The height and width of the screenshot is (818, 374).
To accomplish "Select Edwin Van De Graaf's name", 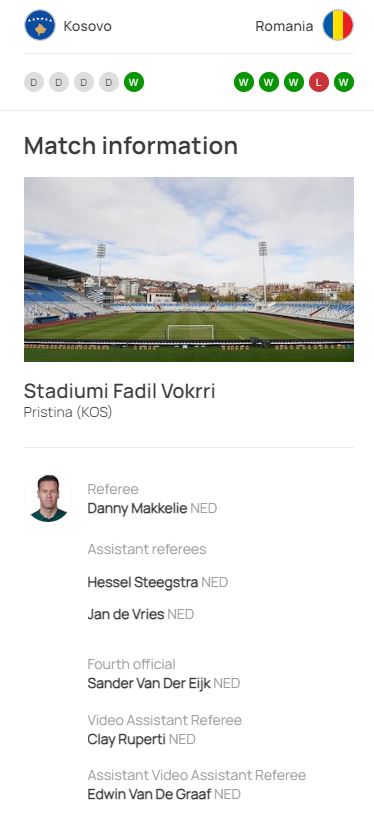I will pos(149,795).
